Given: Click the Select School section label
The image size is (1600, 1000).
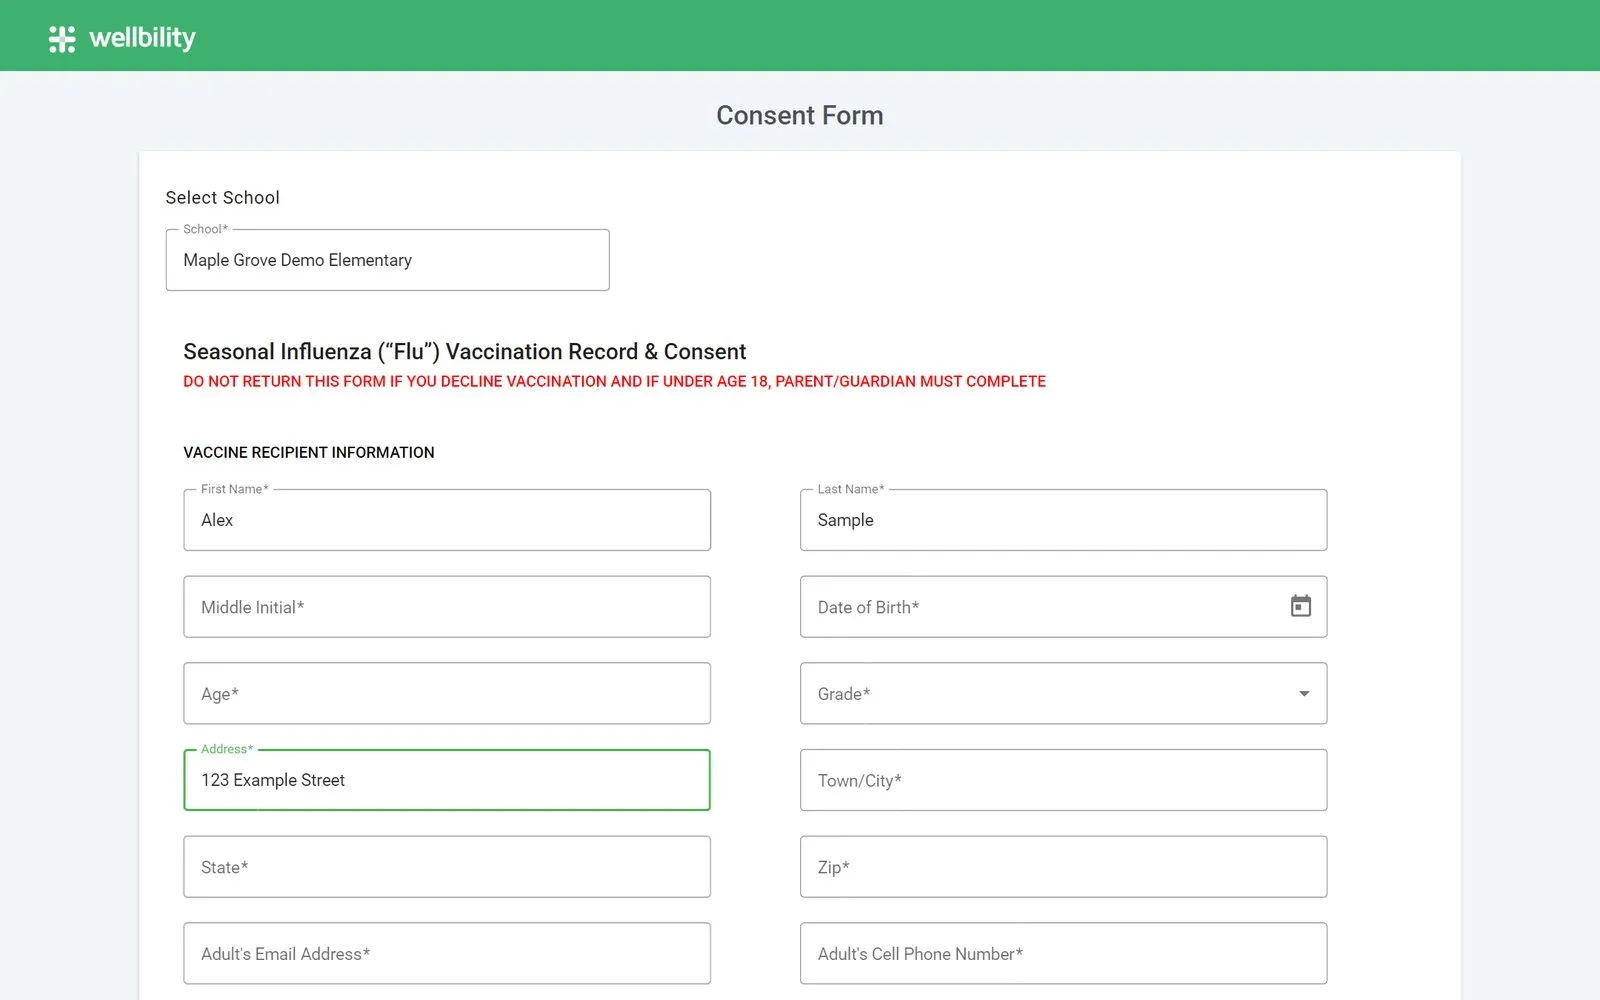Looking at the screenshot, I should pyautogui.click(x=223, y=198).
